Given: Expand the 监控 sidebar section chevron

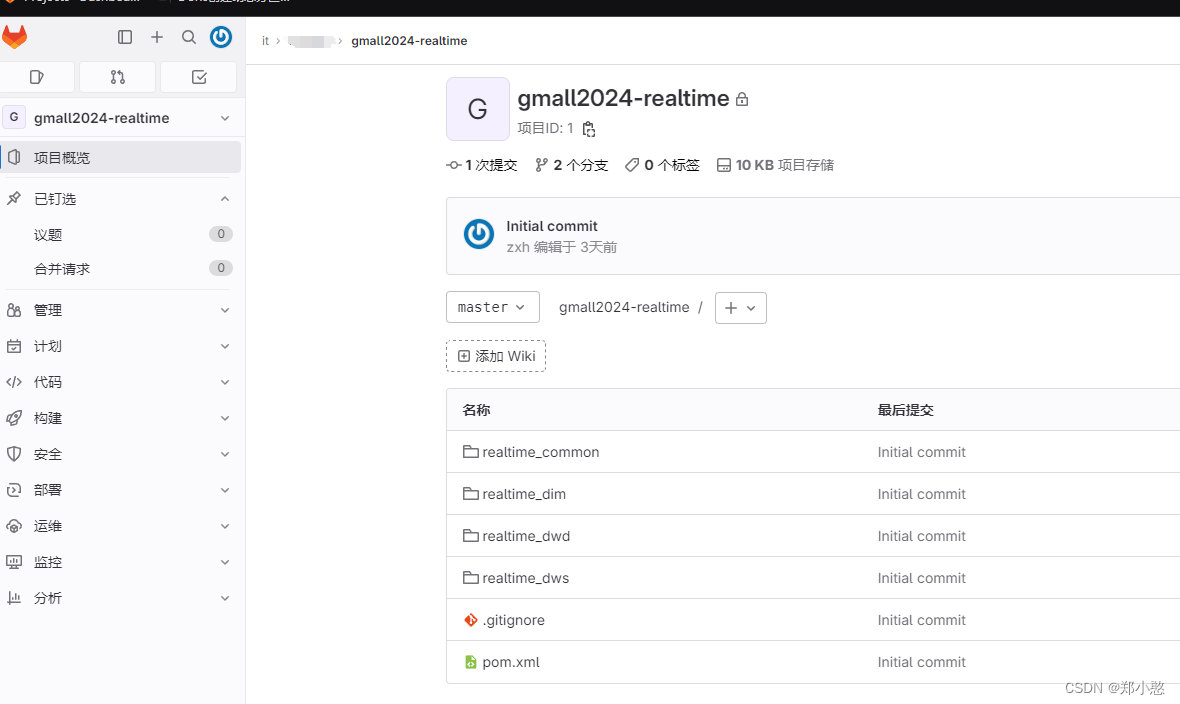Looking at the screenshot, I should [224, 562].
